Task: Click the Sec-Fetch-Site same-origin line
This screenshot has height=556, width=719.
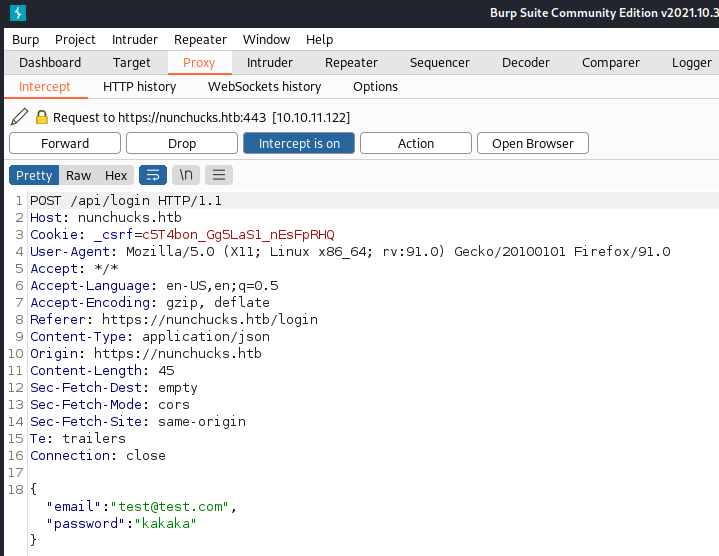Action: click(138, 422)
